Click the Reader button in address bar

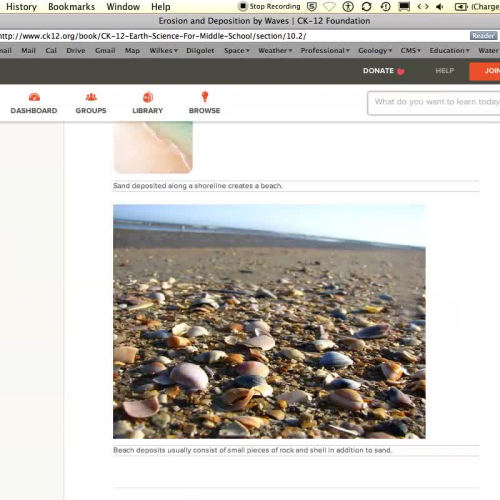(x=484, y=36)
